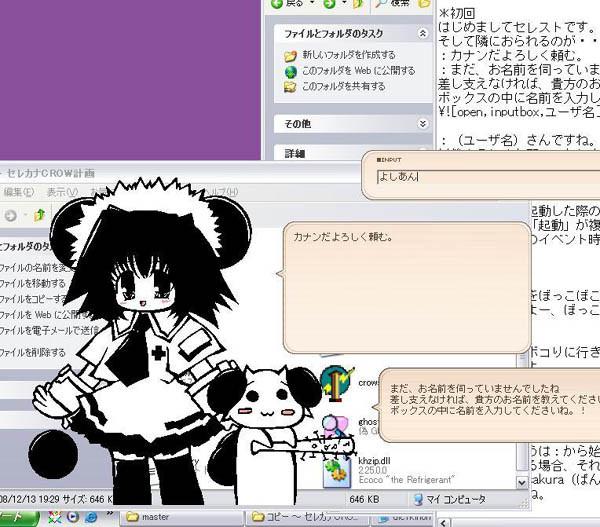Screen dimensions: 600x527
Task: Click マイ コンピュータ in status bar
Action: (x=456, y=499)
